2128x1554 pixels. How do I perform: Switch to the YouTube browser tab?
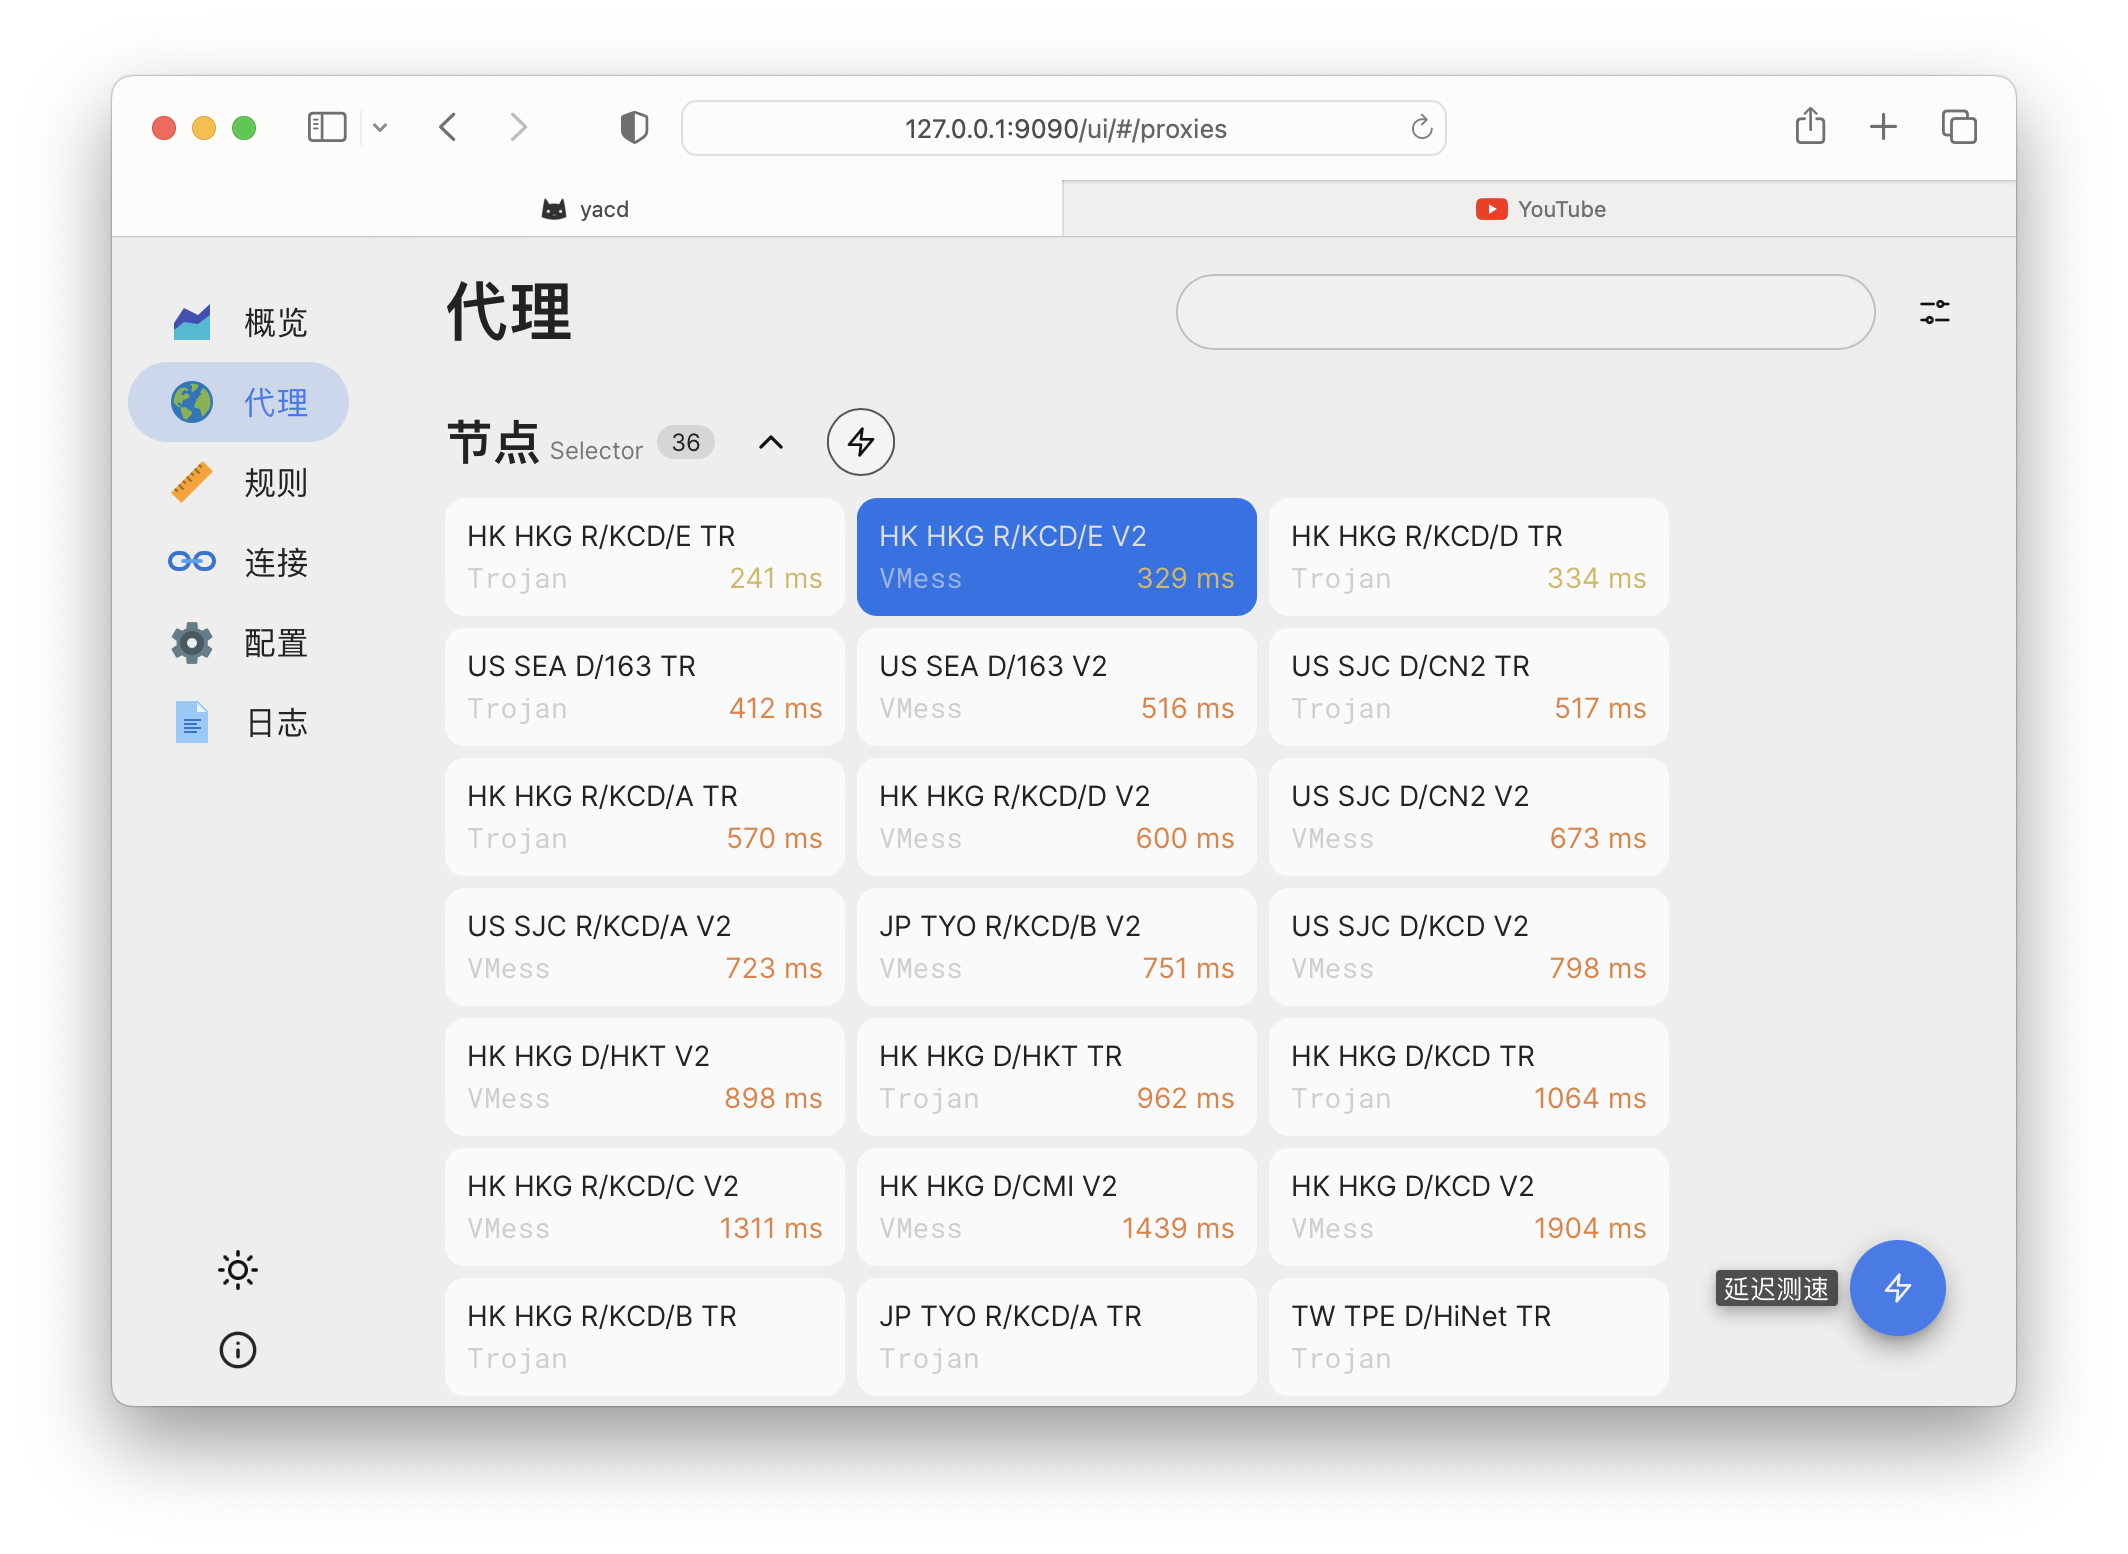pos(1539,209)
